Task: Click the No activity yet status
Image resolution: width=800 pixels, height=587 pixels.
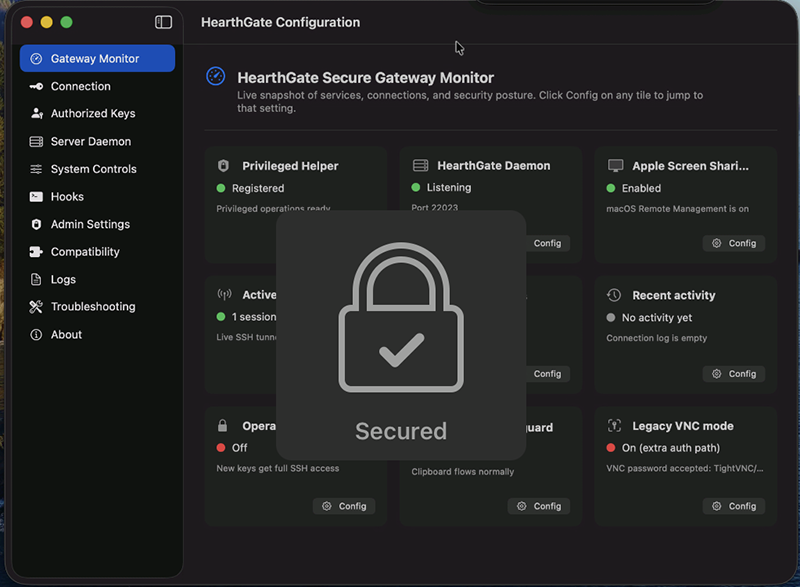Action: 657,318
